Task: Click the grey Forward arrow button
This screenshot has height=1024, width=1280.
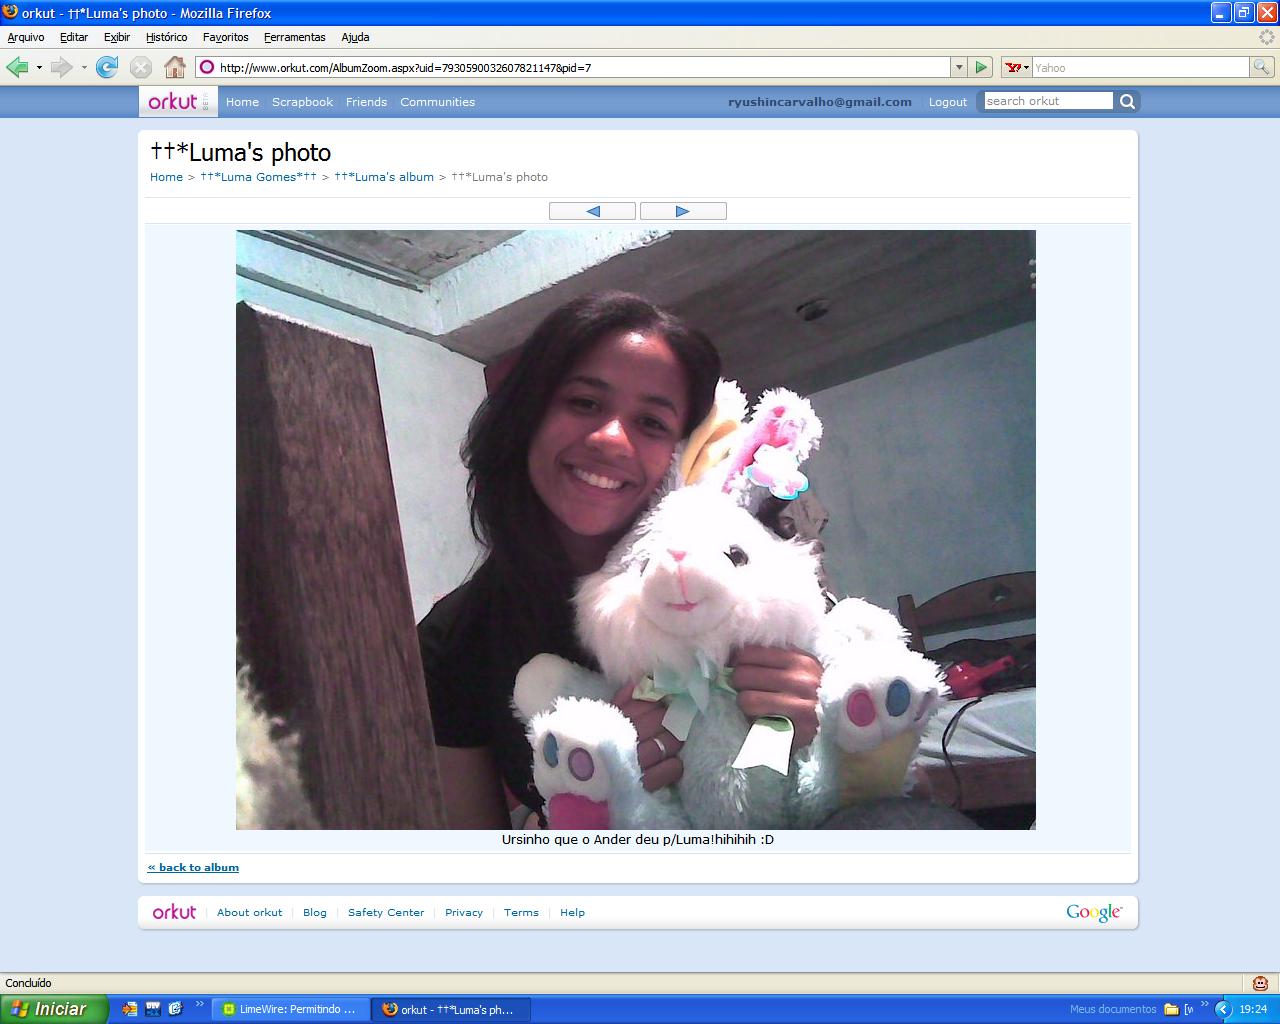Action: [62, 67]
